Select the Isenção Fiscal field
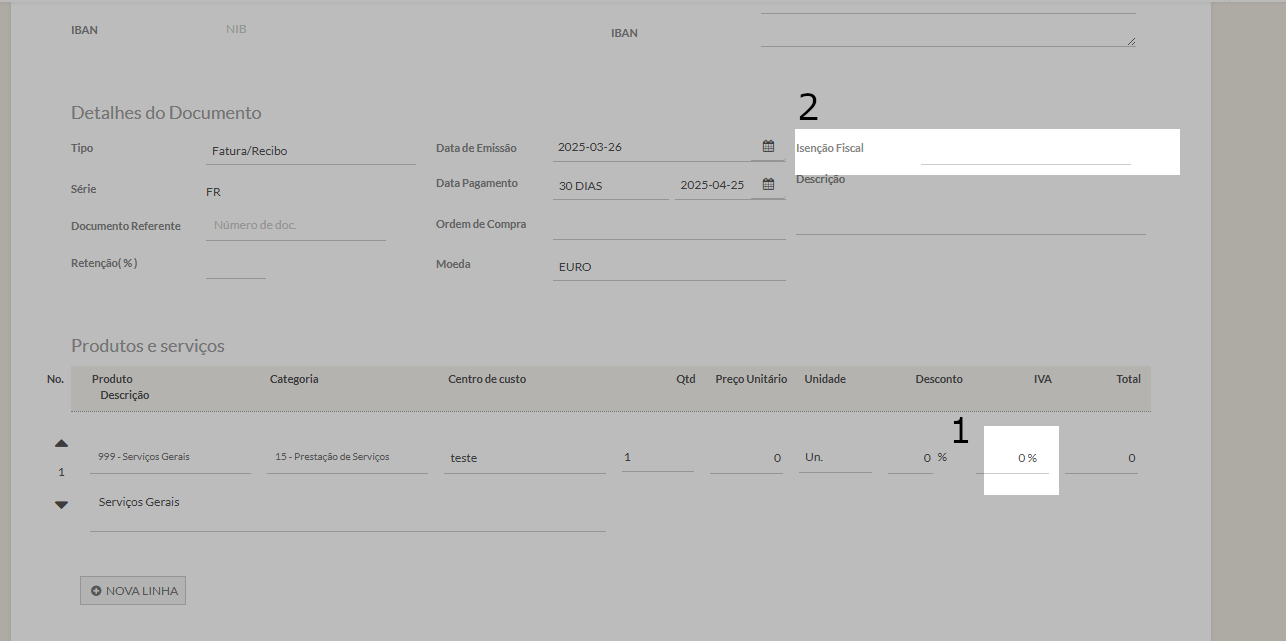The image size is (1286, 641). pos(1024,151)
